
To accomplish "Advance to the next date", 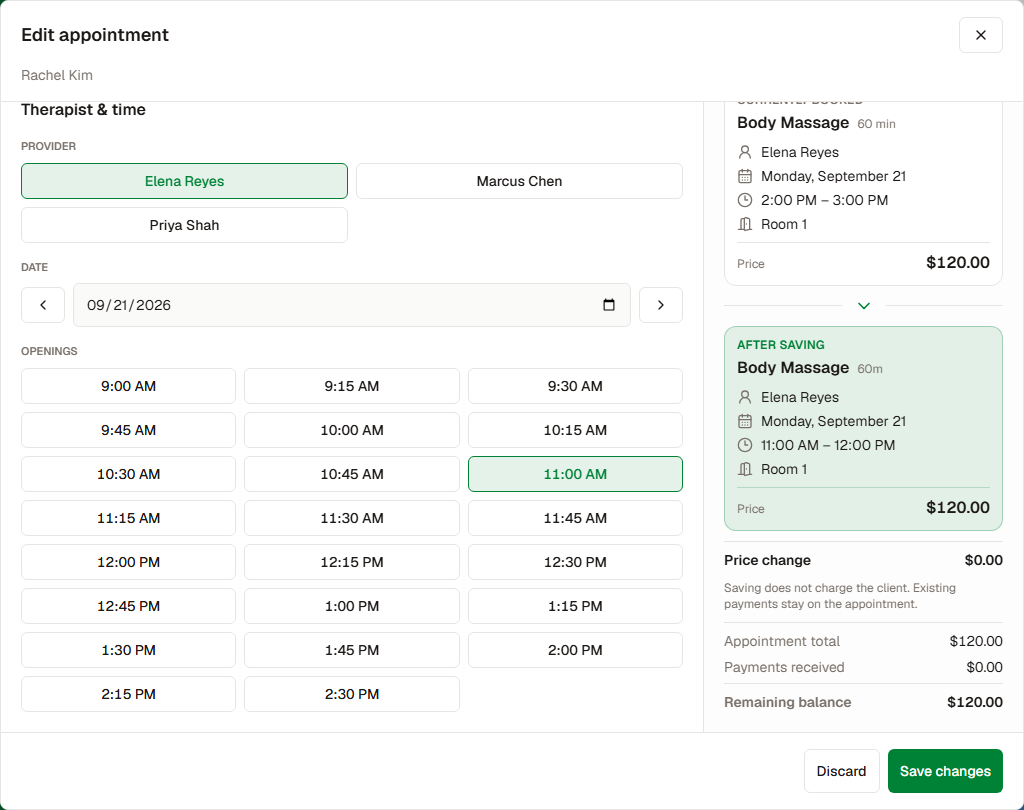I will tap(660, 305).
